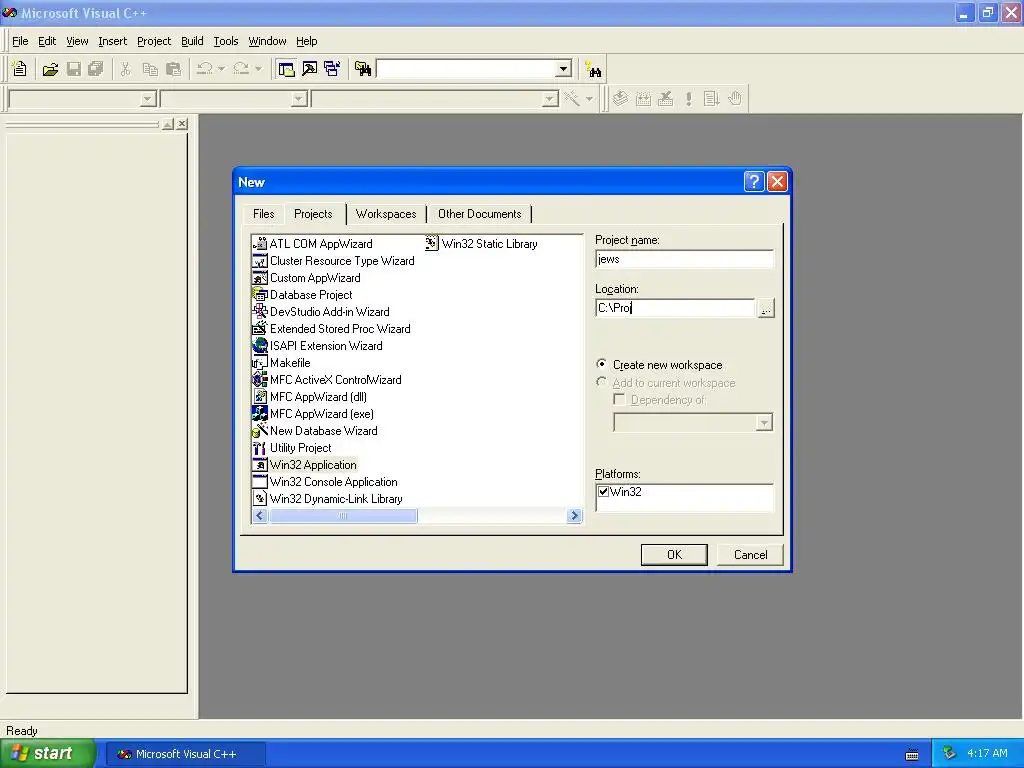1024x768 pixels.
Task: Open the Build menu
Action: point(192,41)
